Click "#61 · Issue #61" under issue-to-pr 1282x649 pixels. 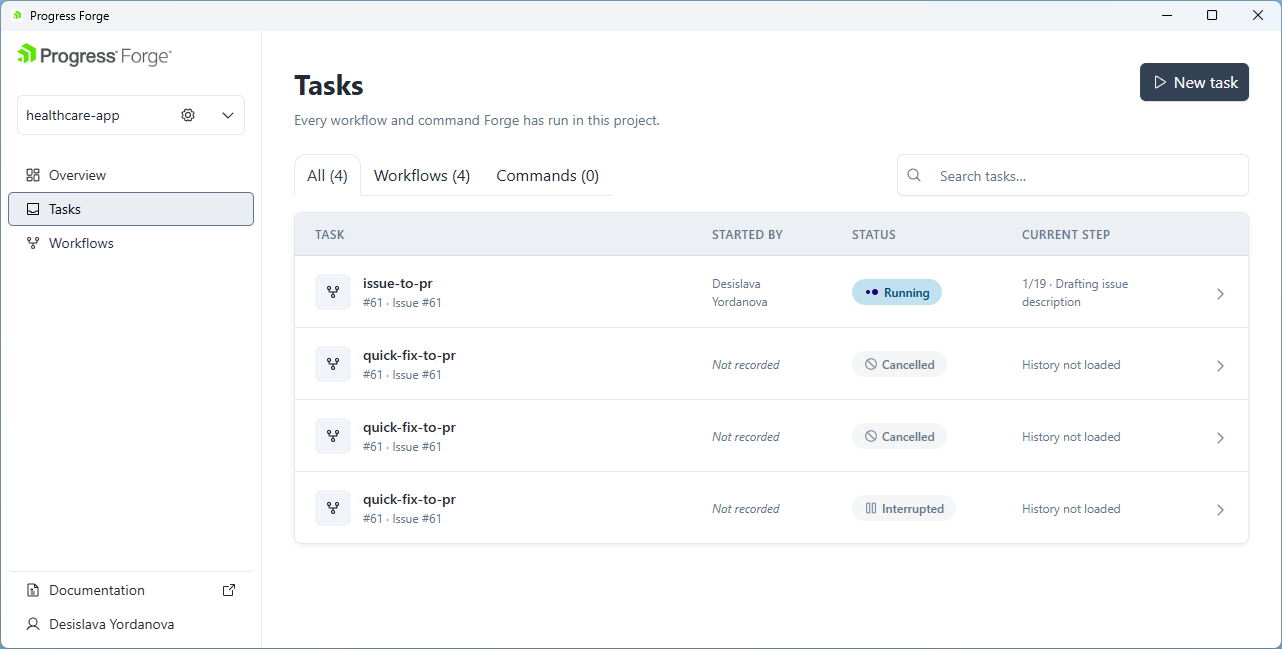(402, 303)
